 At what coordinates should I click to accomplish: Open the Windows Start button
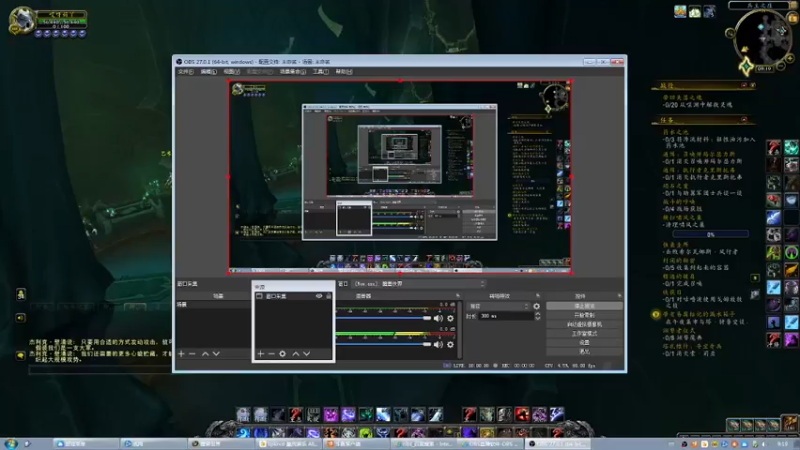coord(10,443)
